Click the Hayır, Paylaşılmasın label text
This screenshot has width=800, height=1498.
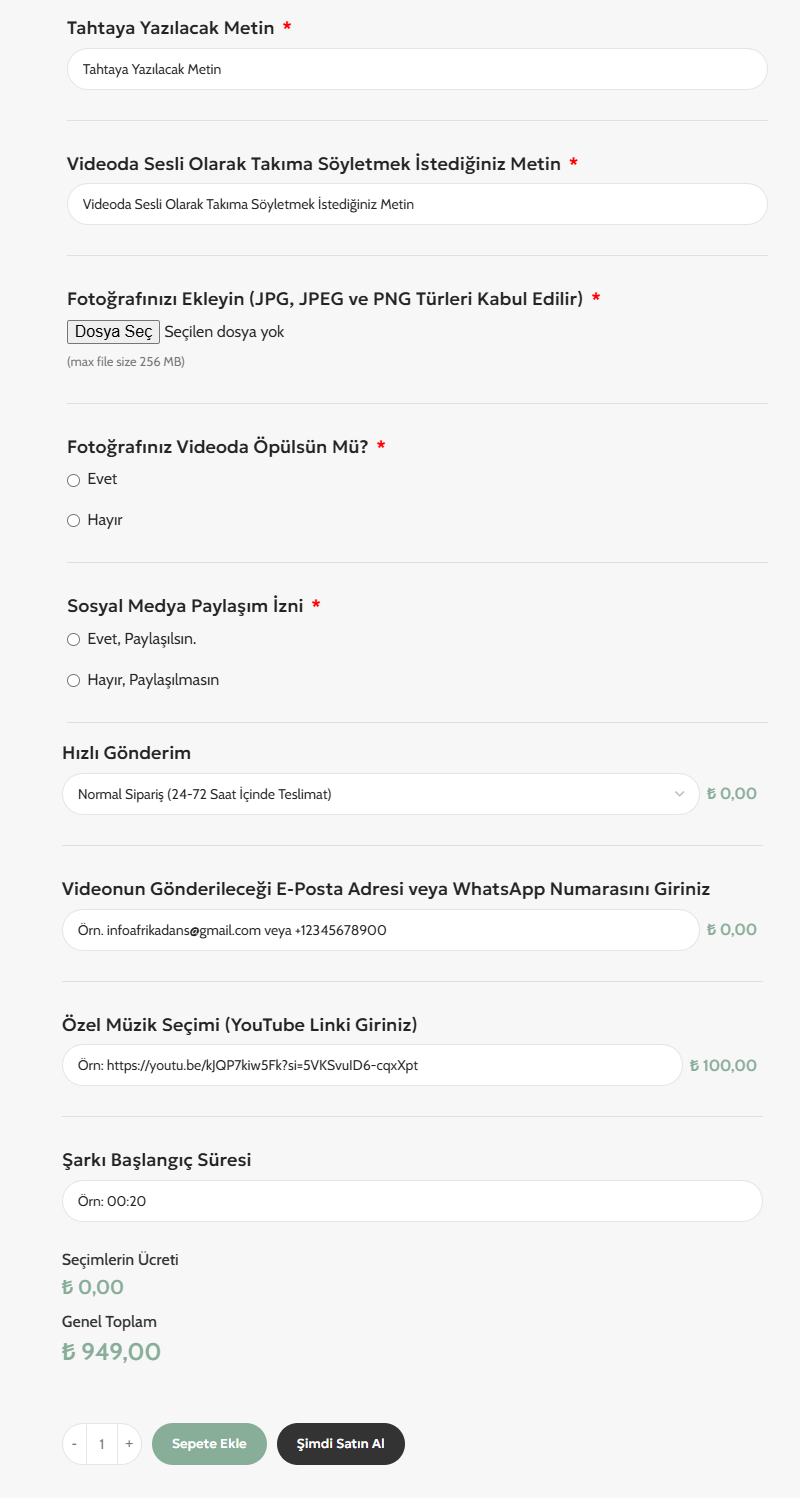[x=153, y=680]
